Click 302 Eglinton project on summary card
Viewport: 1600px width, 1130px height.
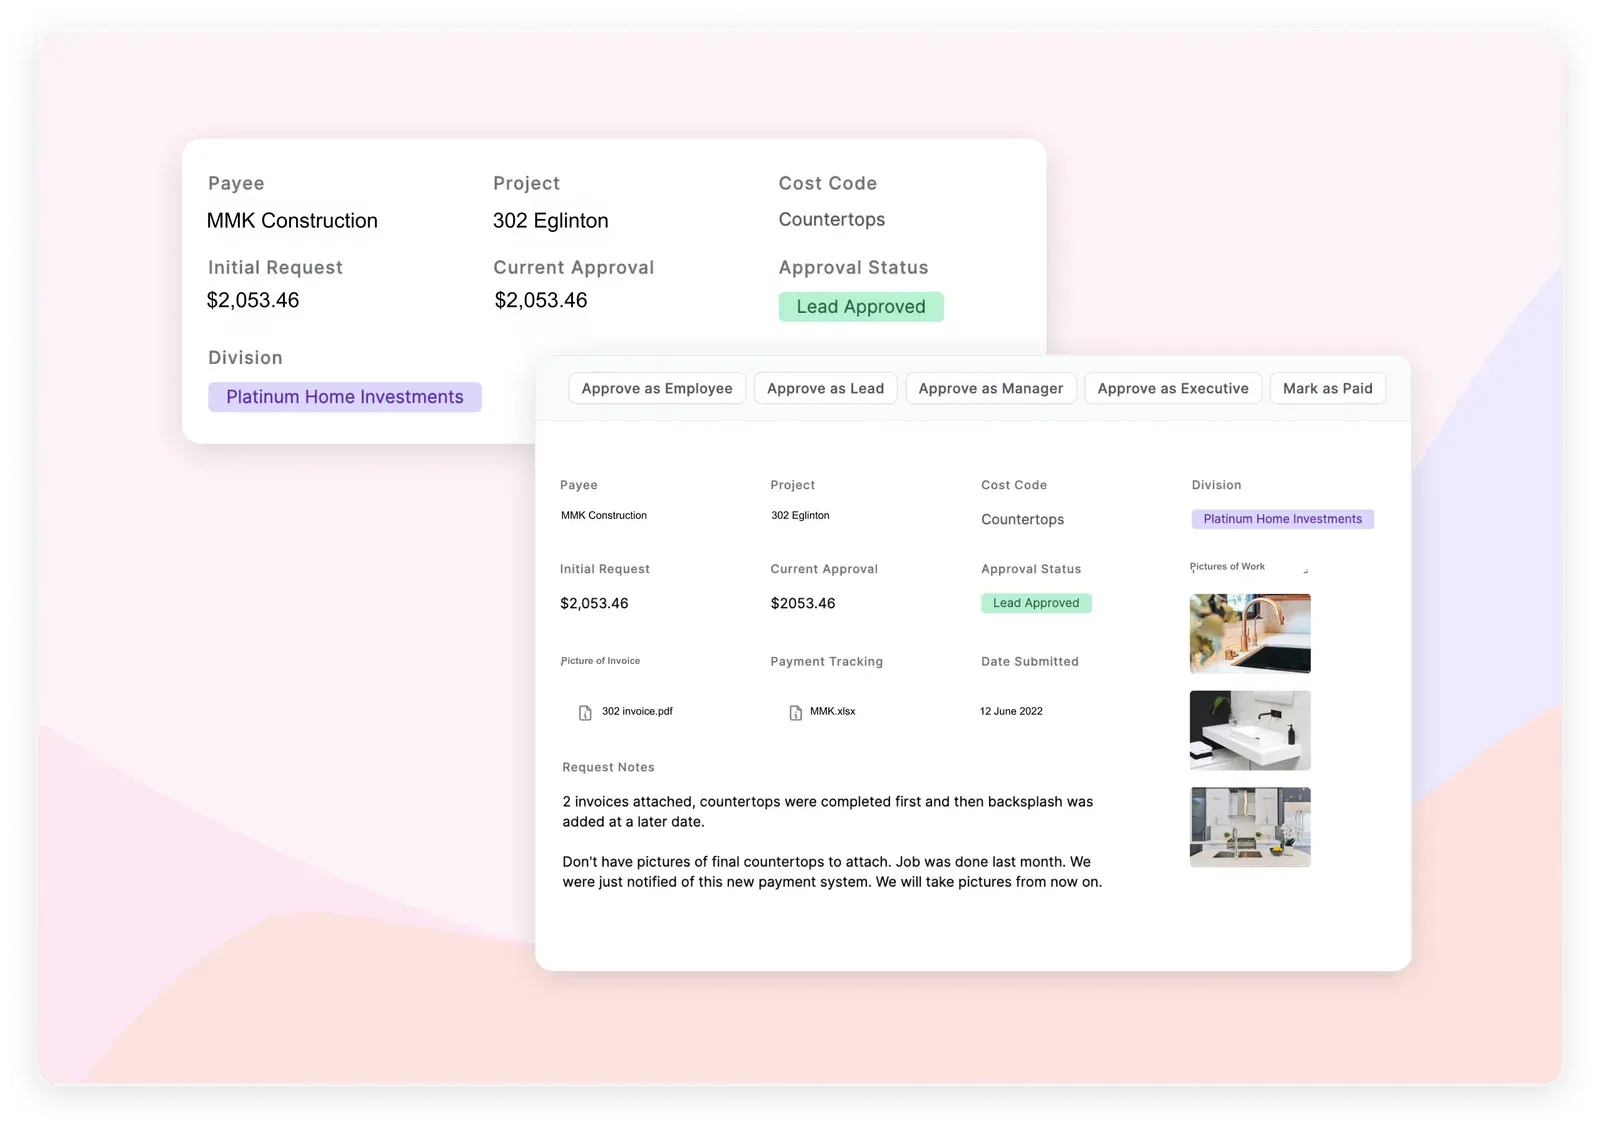[550, 221]
